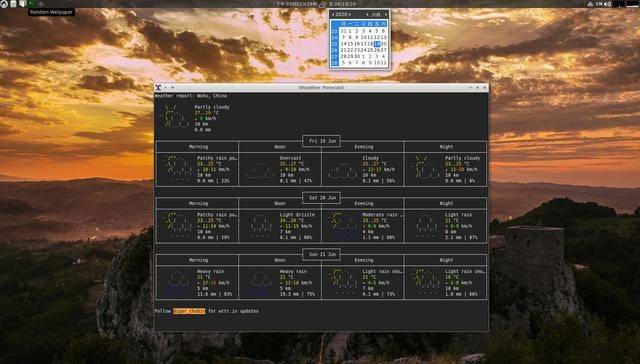
Task: Click 'Weather report: Wuhu, China' text
Action: point(191,96)
